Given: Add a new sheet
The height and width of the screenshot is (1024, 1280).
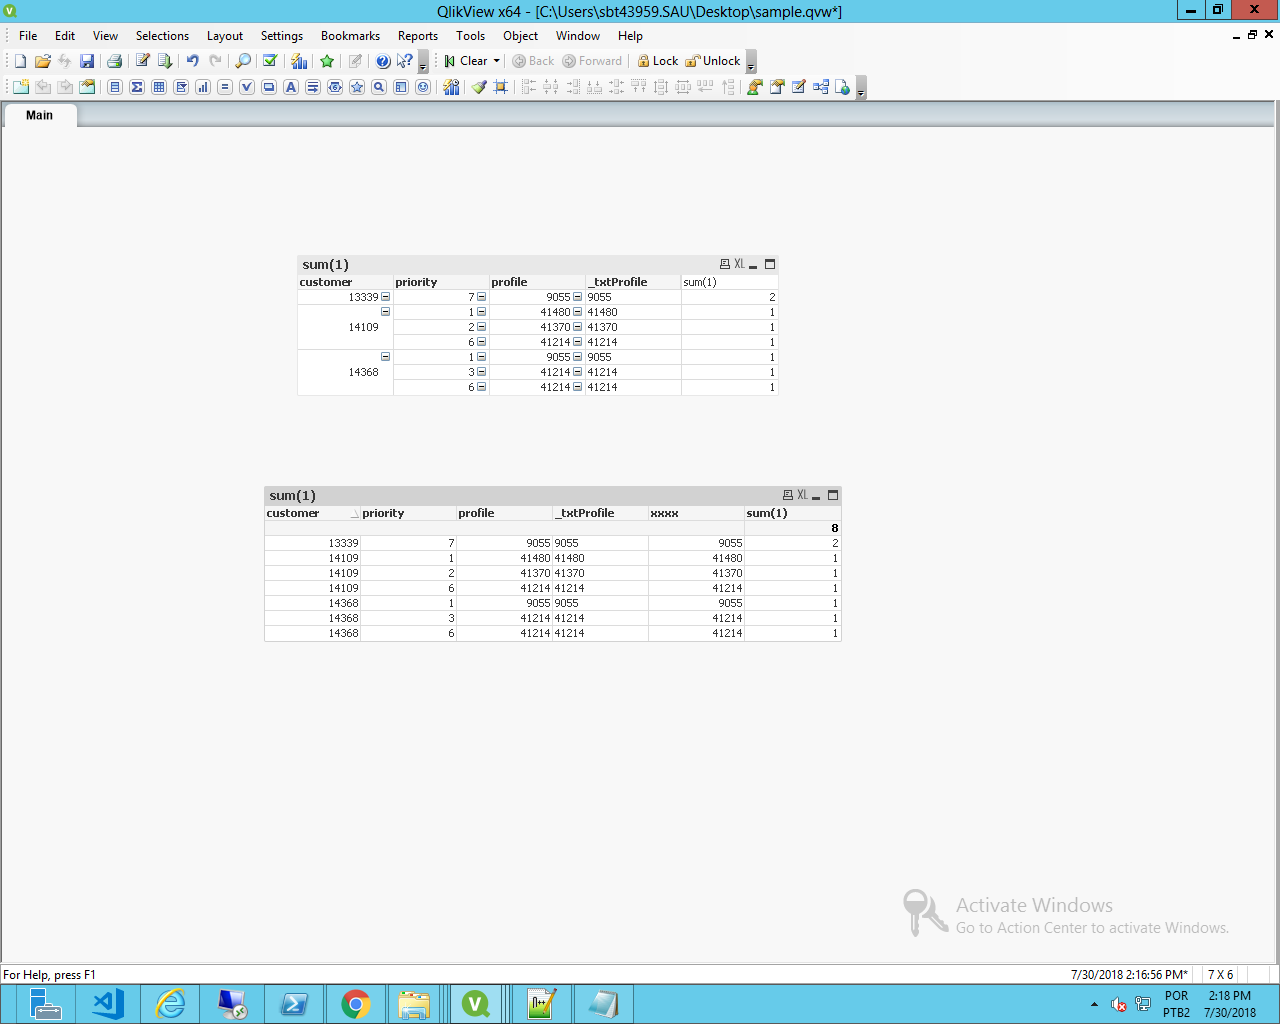Looking at the screenshot, I should click(20, 87).
